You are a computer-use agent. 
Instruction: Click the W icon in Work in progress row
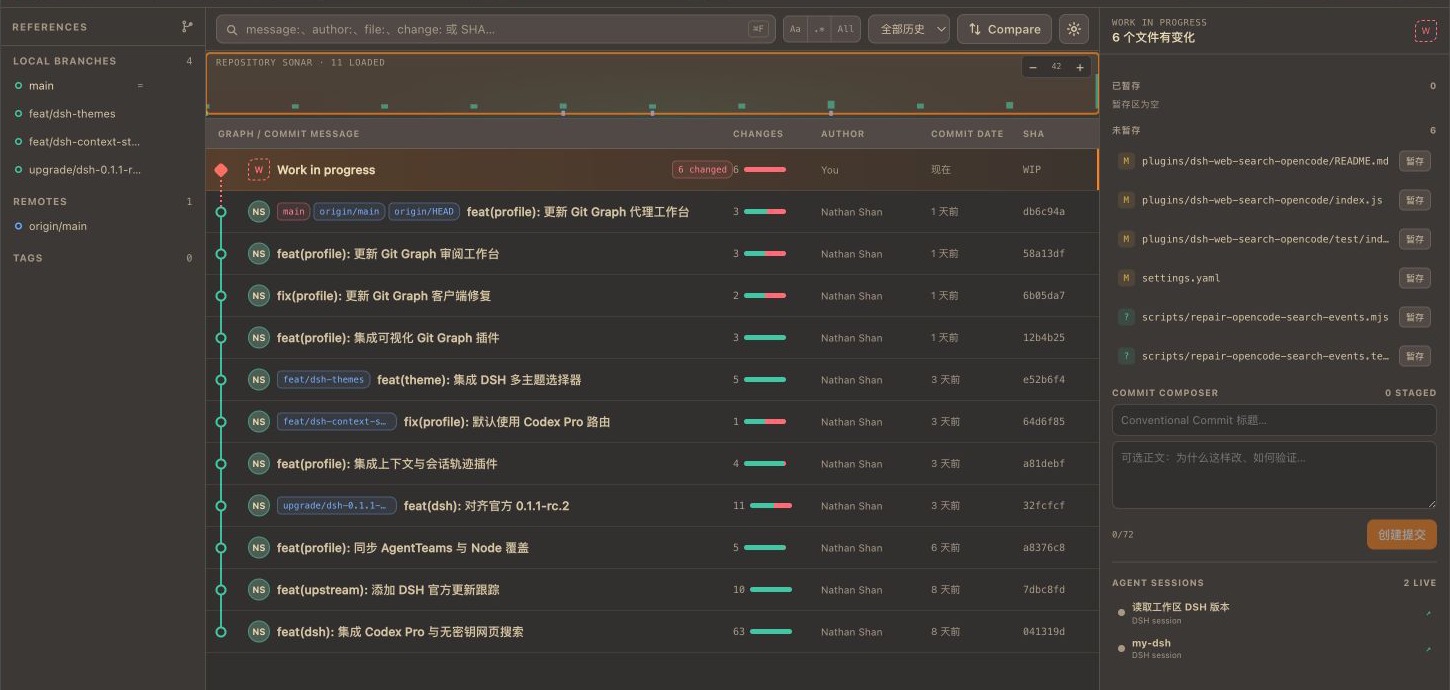[x=259, y=170]
